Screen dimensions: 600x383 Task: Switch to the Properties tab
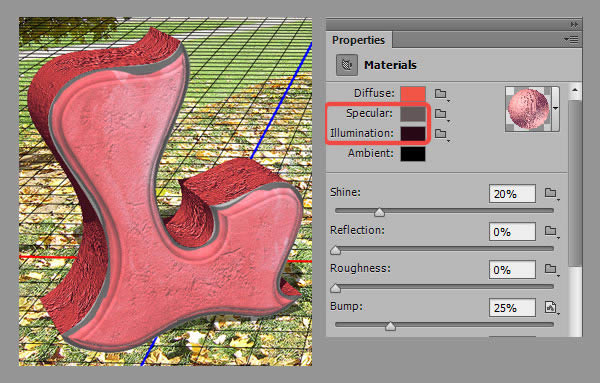point(359,40)
